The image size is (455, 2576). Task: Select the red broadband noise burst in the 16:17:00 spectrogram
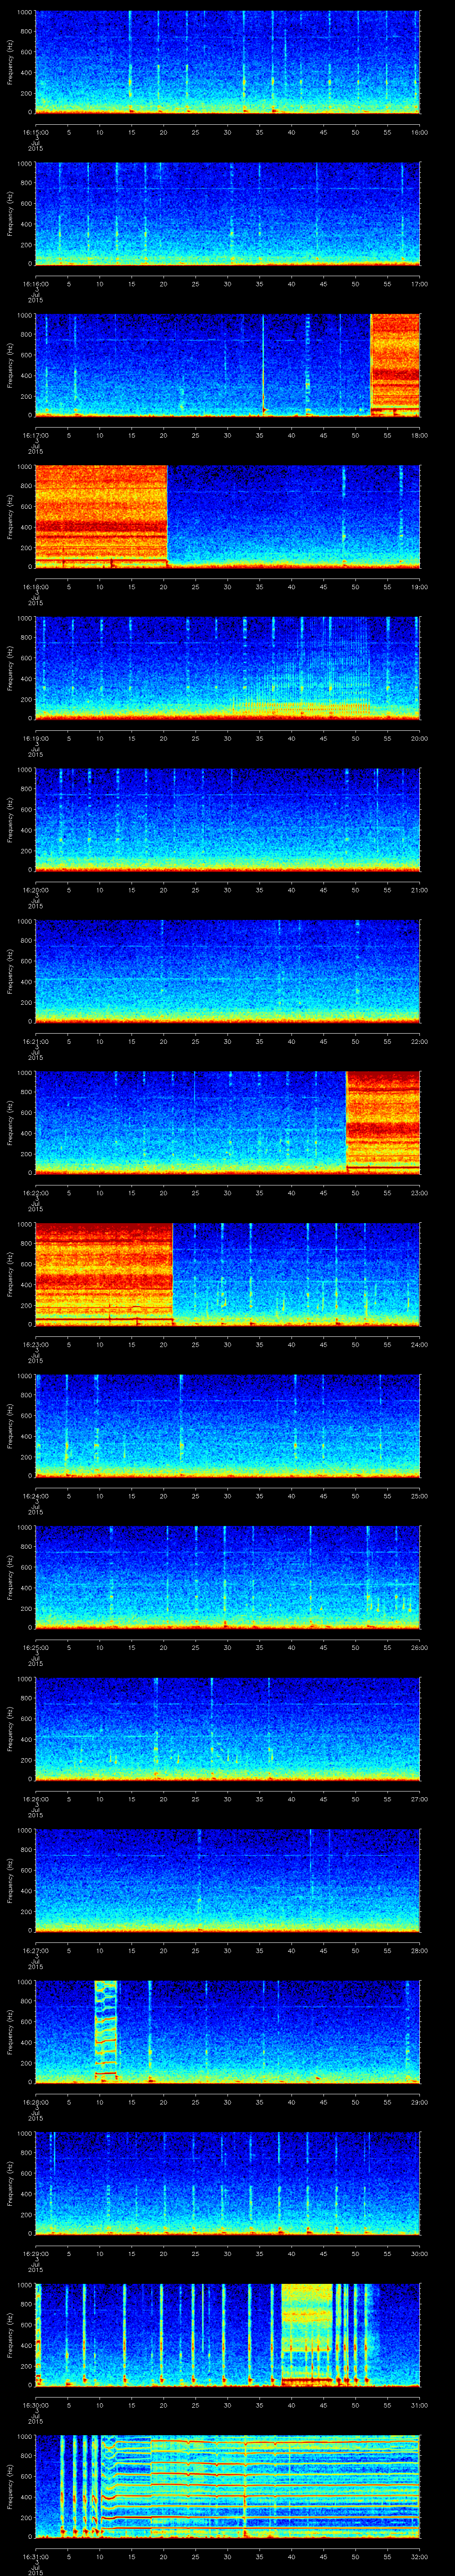click(x=395, y=365)
